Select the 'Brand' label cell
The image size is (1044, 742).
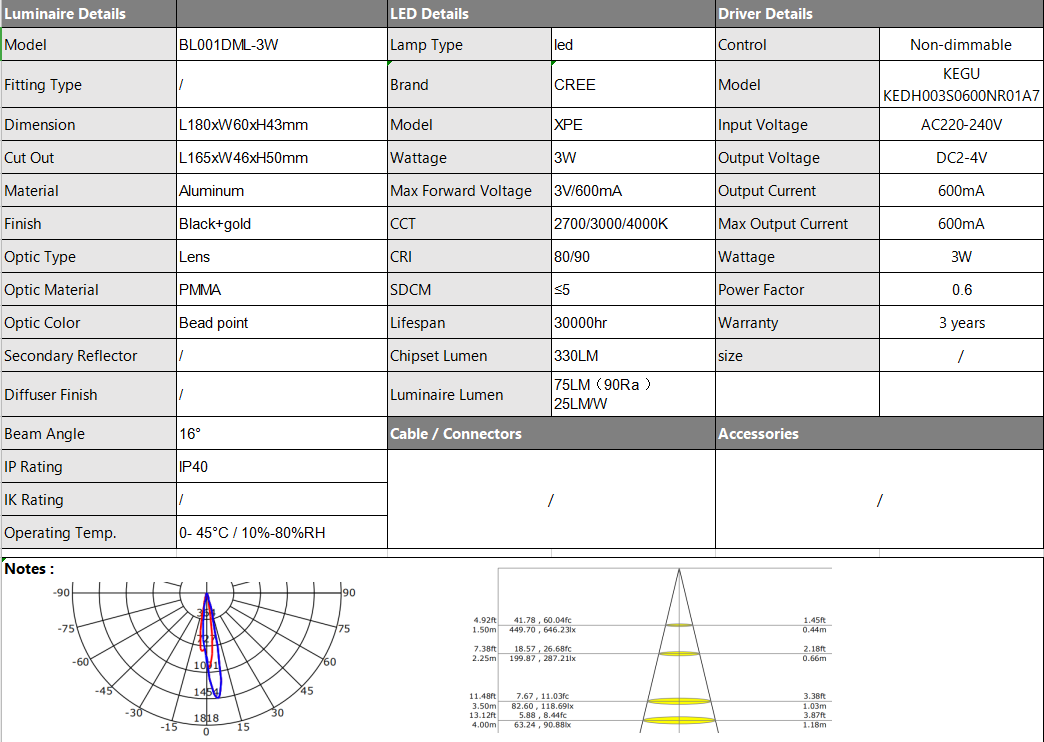pyautogui.click(x=469, y=85)
